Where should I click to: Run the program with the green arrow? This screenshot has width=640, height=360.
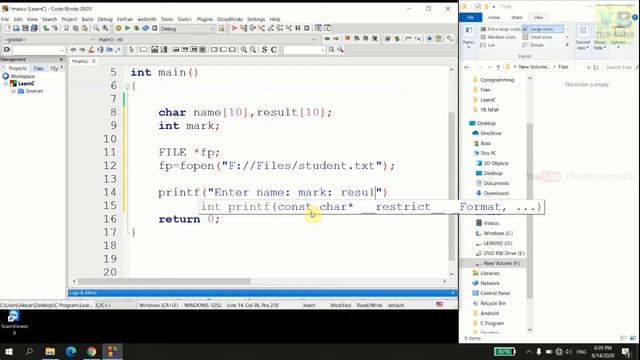127,28
